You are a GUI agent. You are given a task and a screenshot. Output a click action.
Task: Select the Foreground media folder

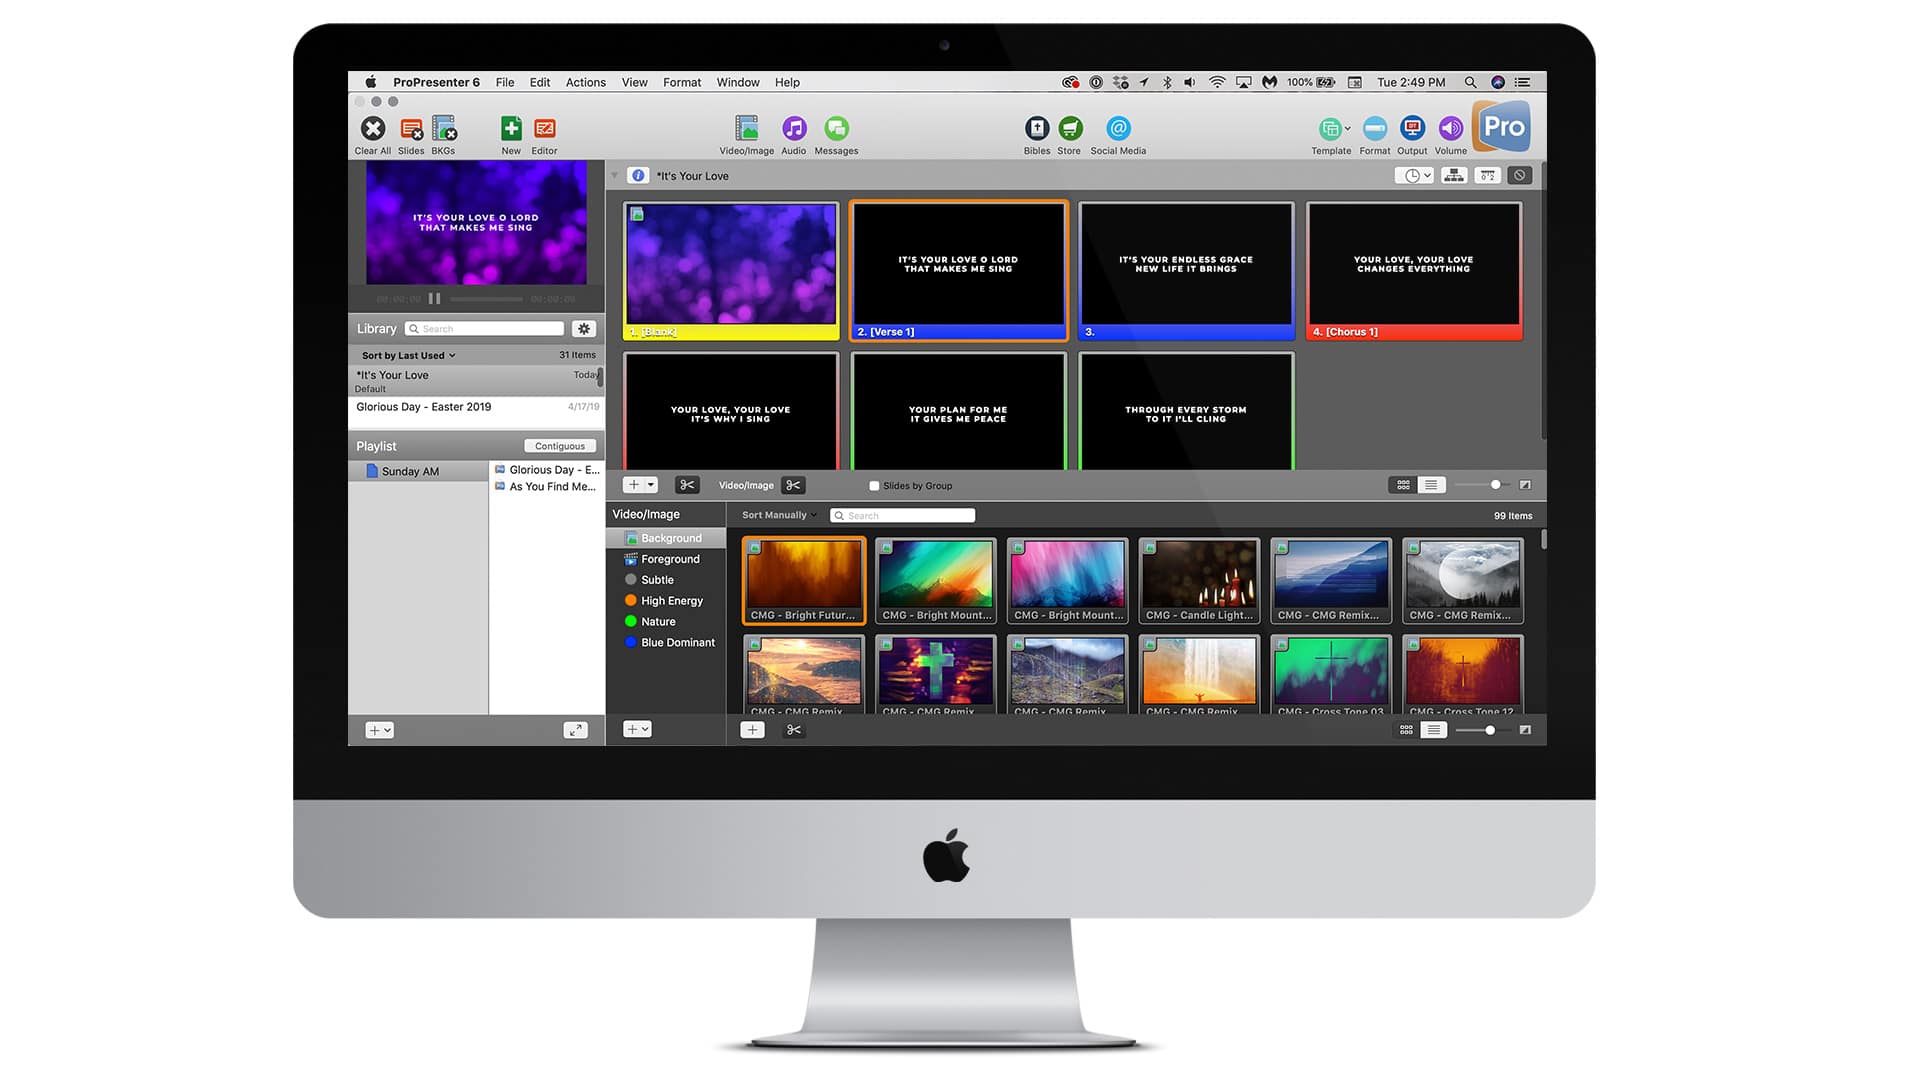pyautogui.click(x=666, y=559)
